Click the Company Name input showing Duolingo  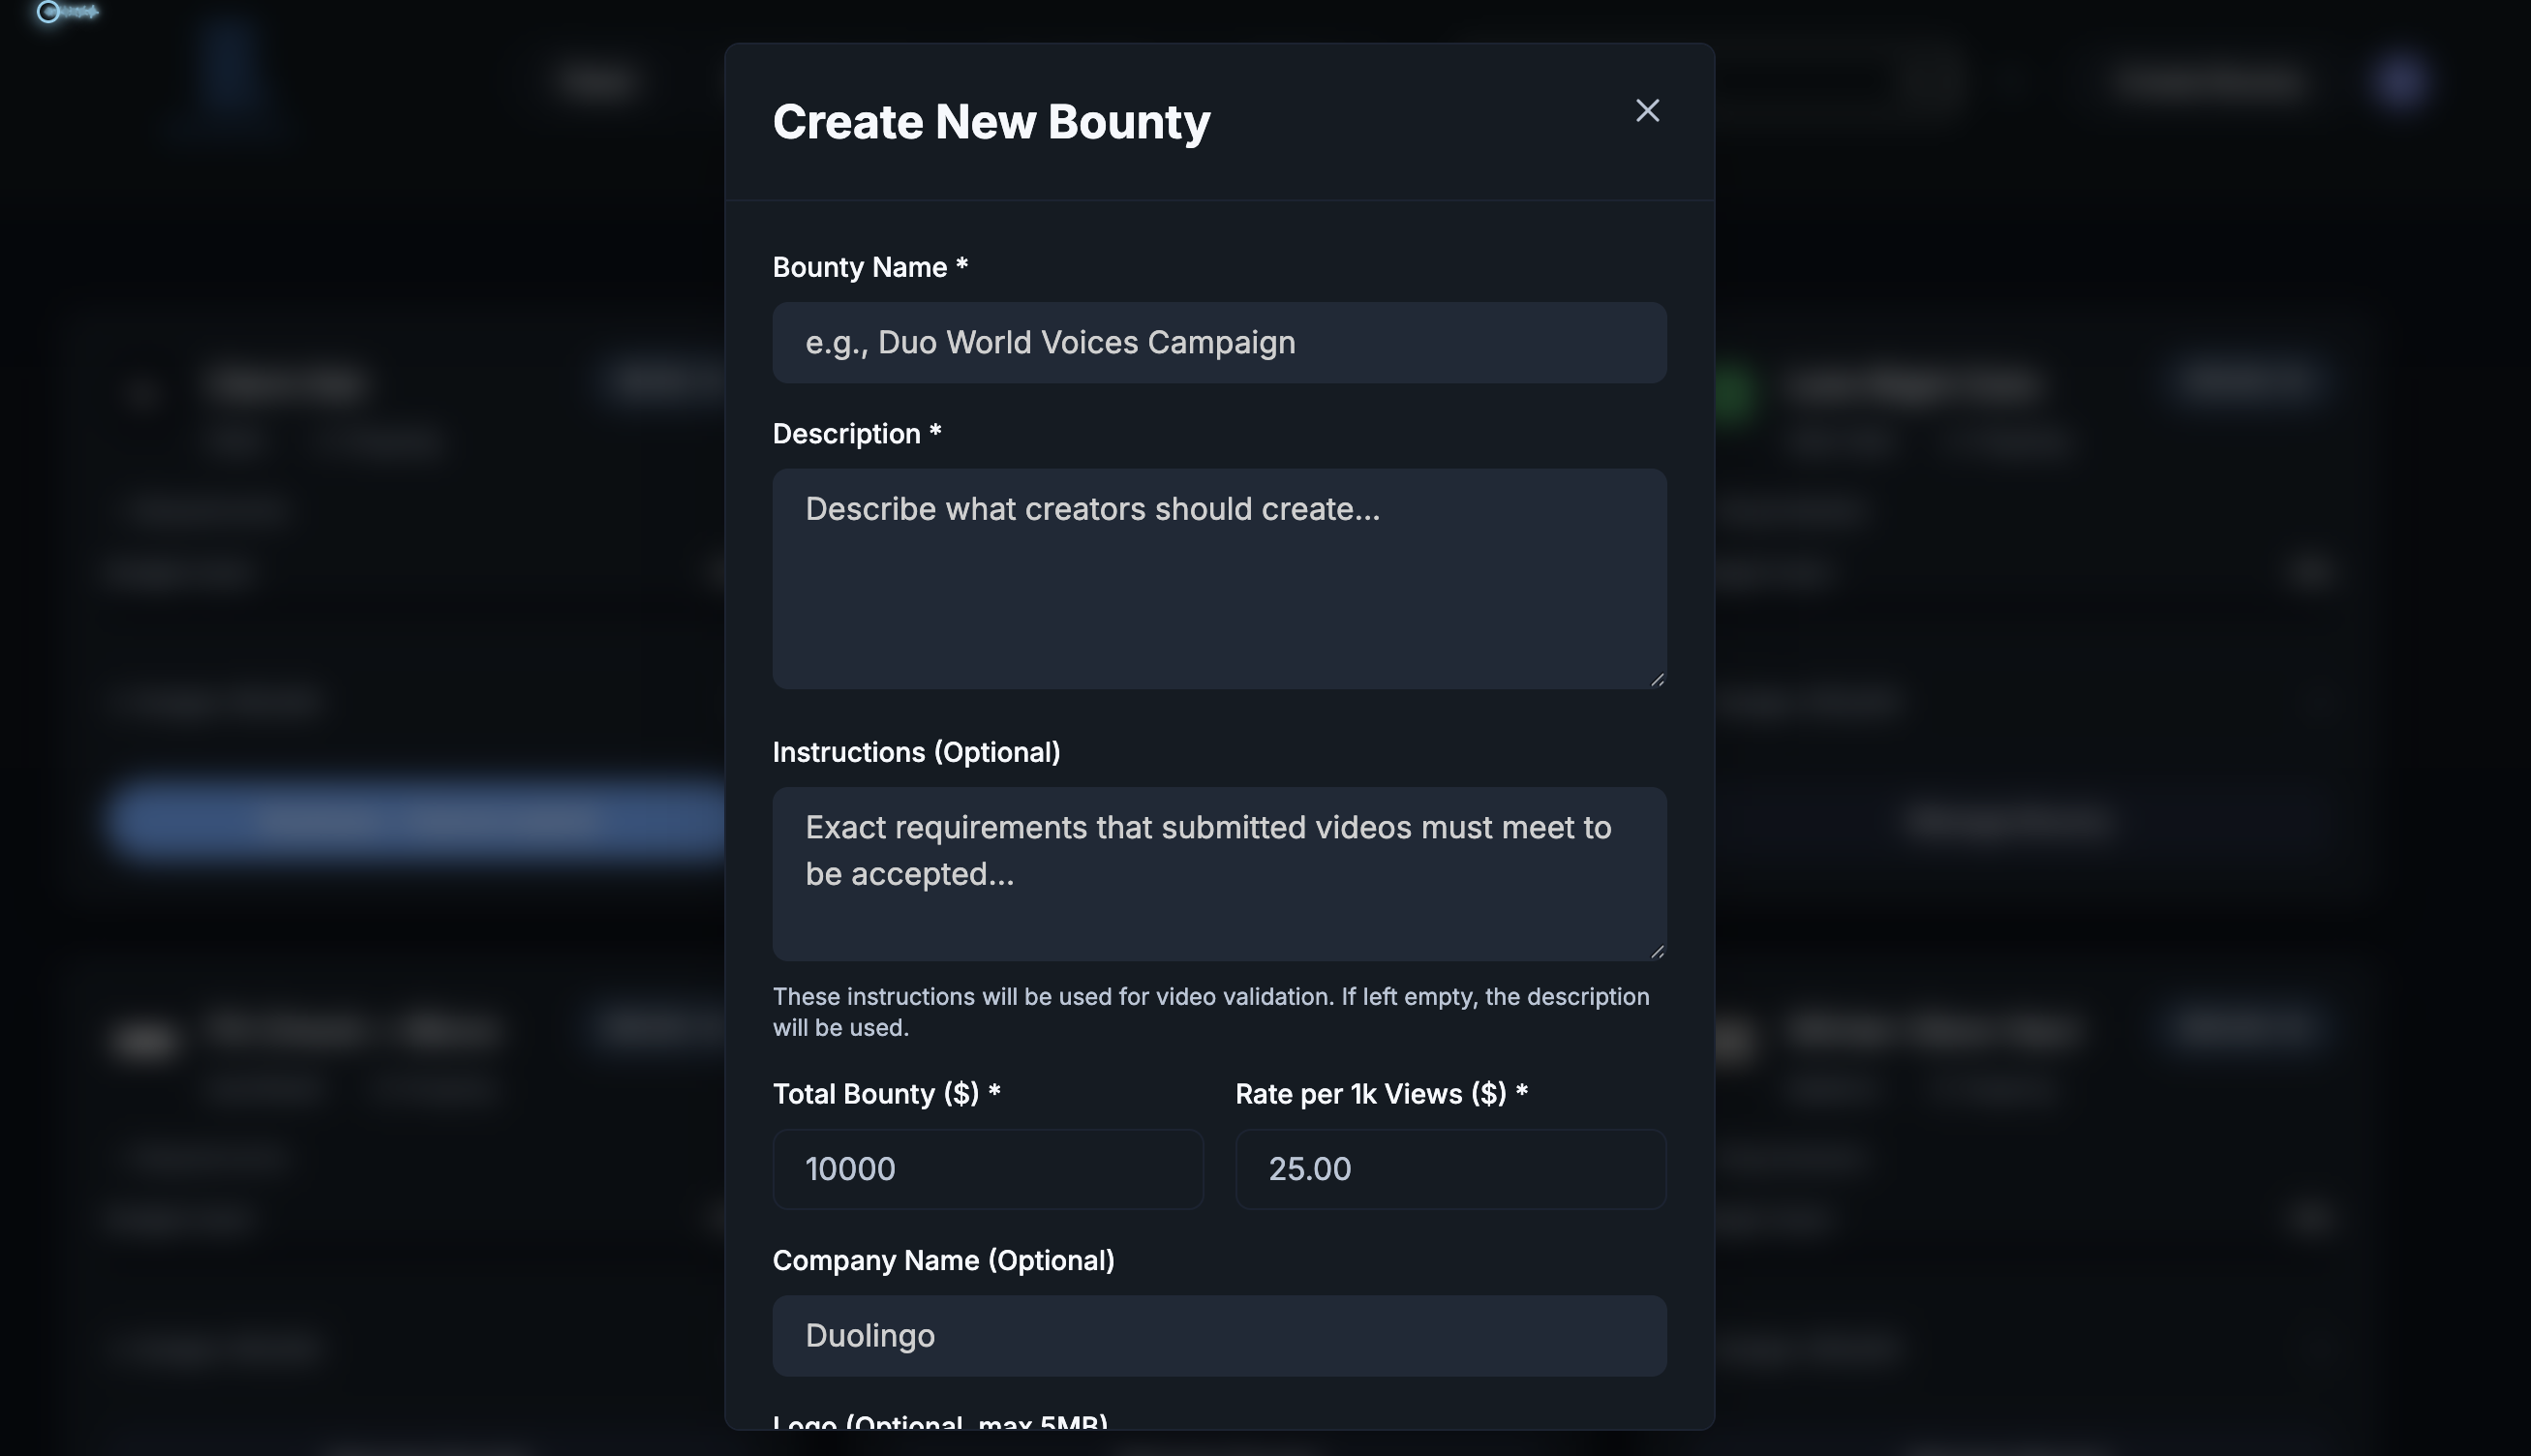[1218, 1336]
